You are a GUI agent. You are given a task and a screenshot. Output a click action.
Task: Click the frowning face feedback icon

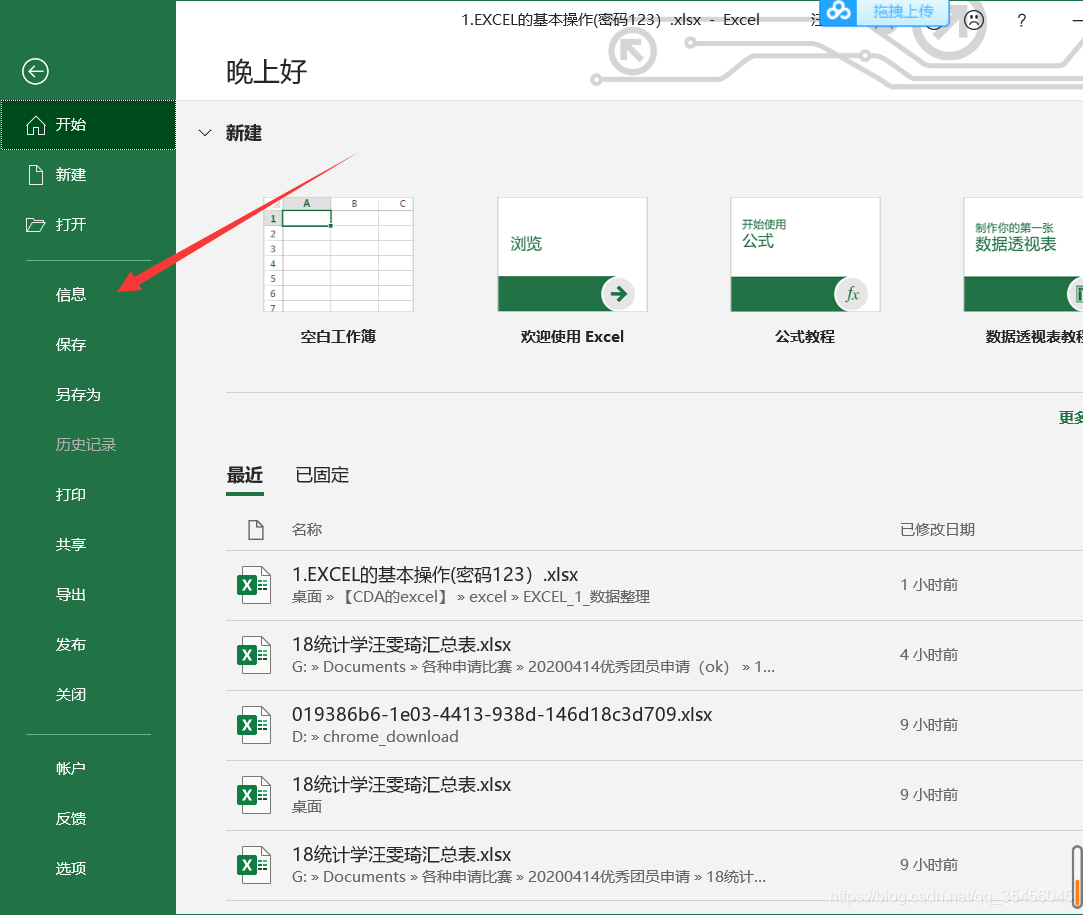974,20
